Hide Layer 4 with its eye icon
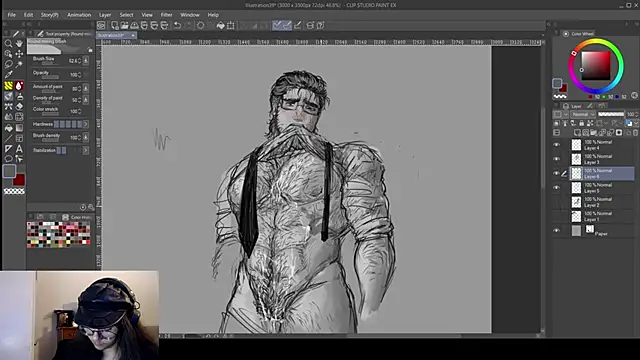 556,145
